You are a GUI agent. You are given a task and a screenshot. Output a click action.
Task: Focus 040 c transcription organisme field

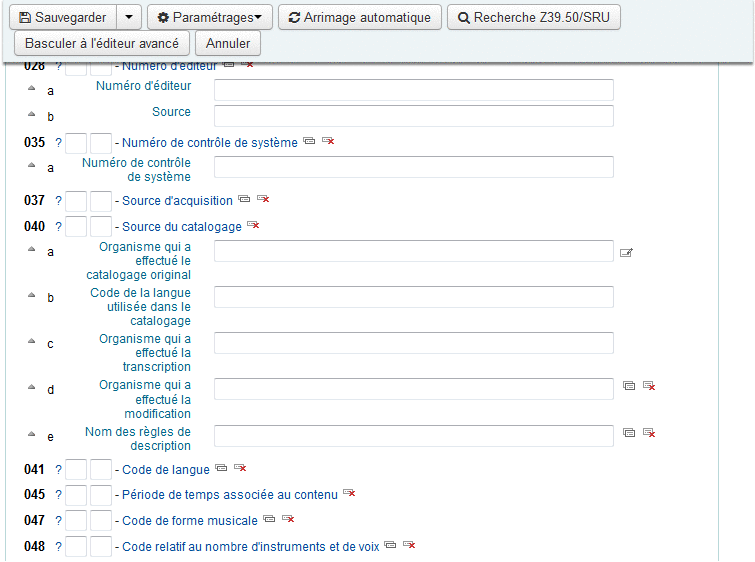click(x=414, y=343)
